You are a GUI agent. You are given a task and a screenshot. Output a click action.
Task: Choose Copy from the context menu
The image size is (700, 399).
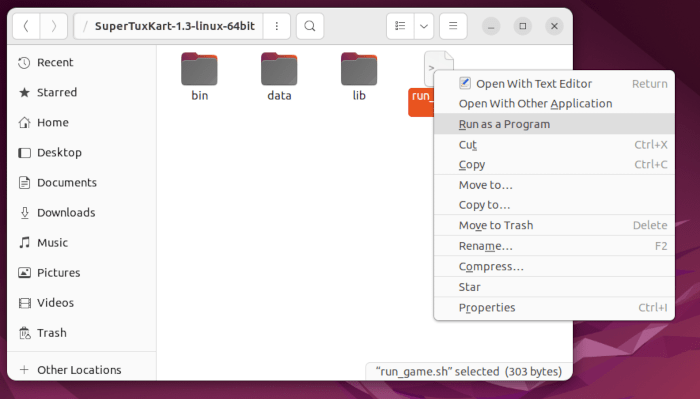[554, 165]
